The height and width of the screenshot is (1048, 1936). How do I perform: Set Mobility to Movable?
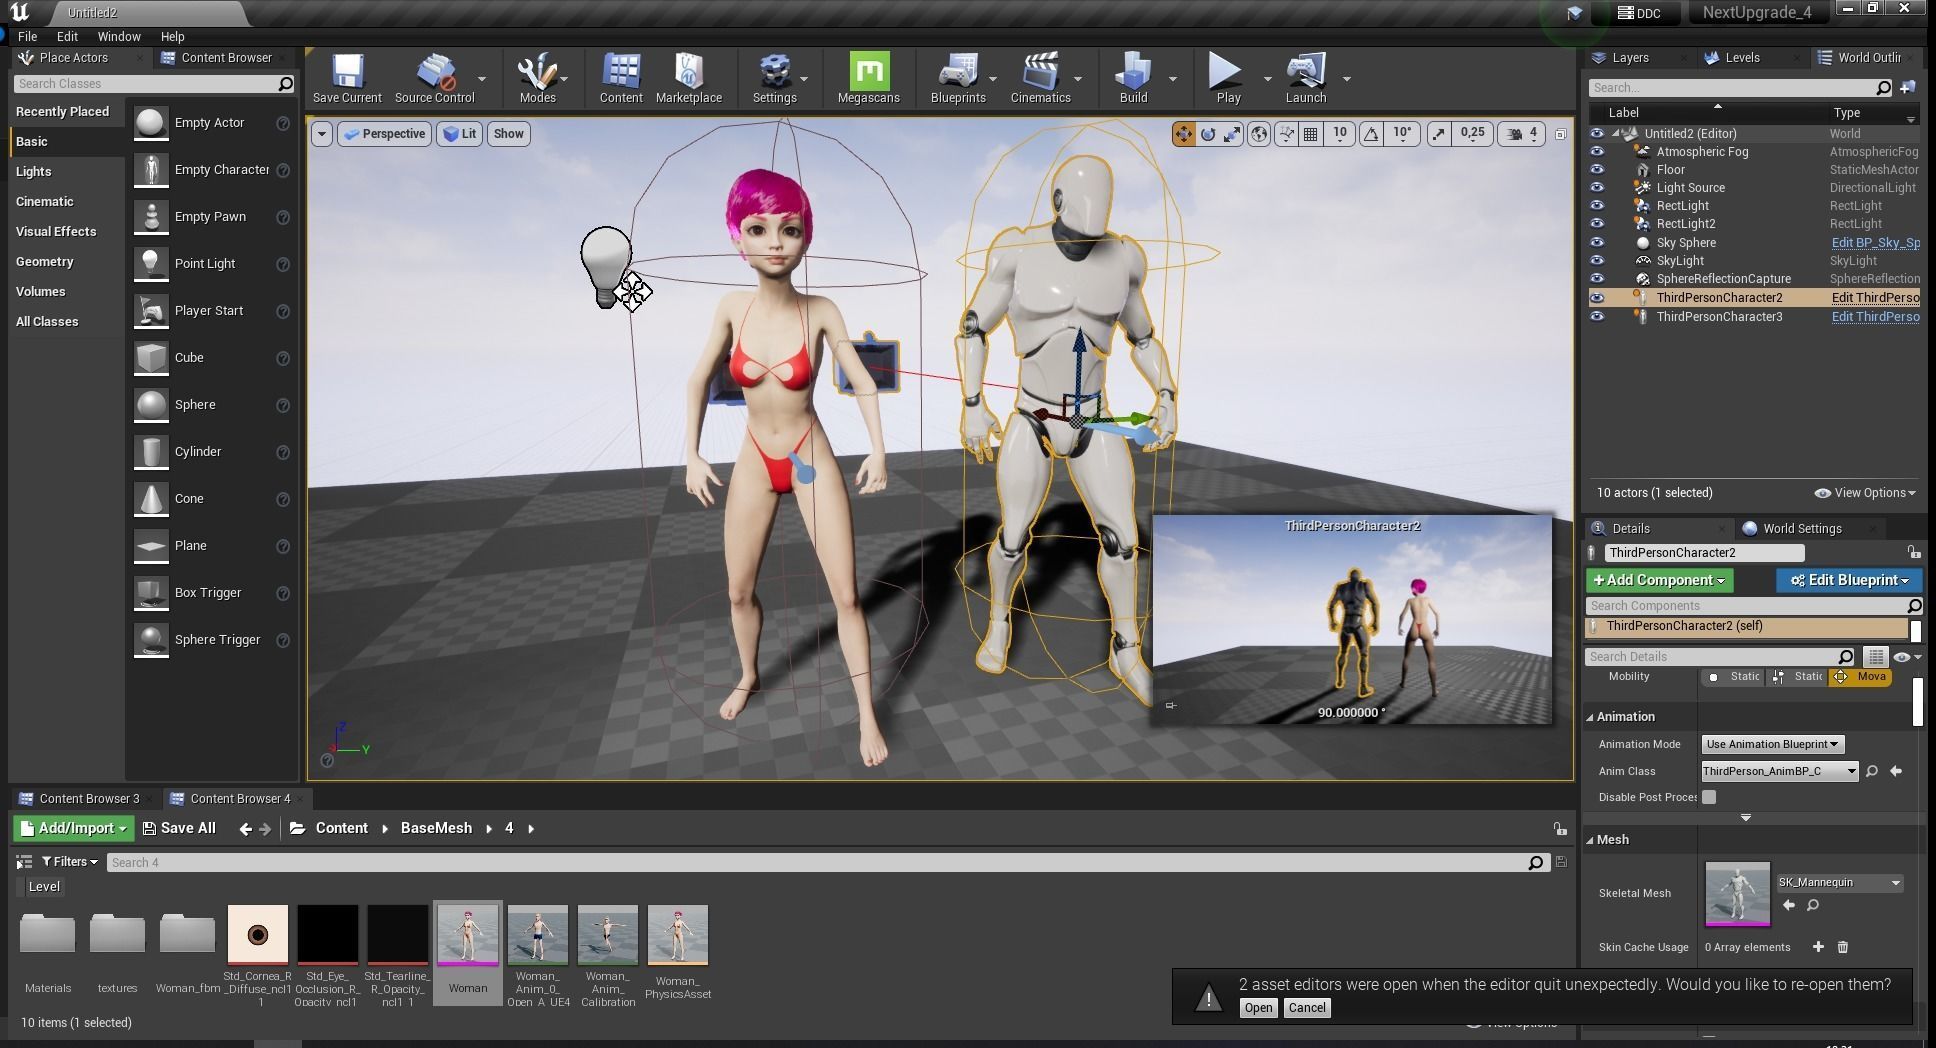1860,677
